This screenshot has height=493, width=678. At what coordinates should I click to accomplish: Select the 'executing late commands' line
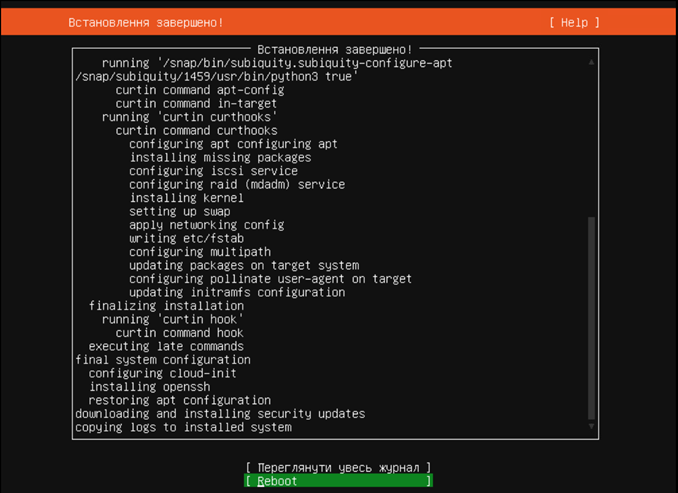(x=166, y=346)
